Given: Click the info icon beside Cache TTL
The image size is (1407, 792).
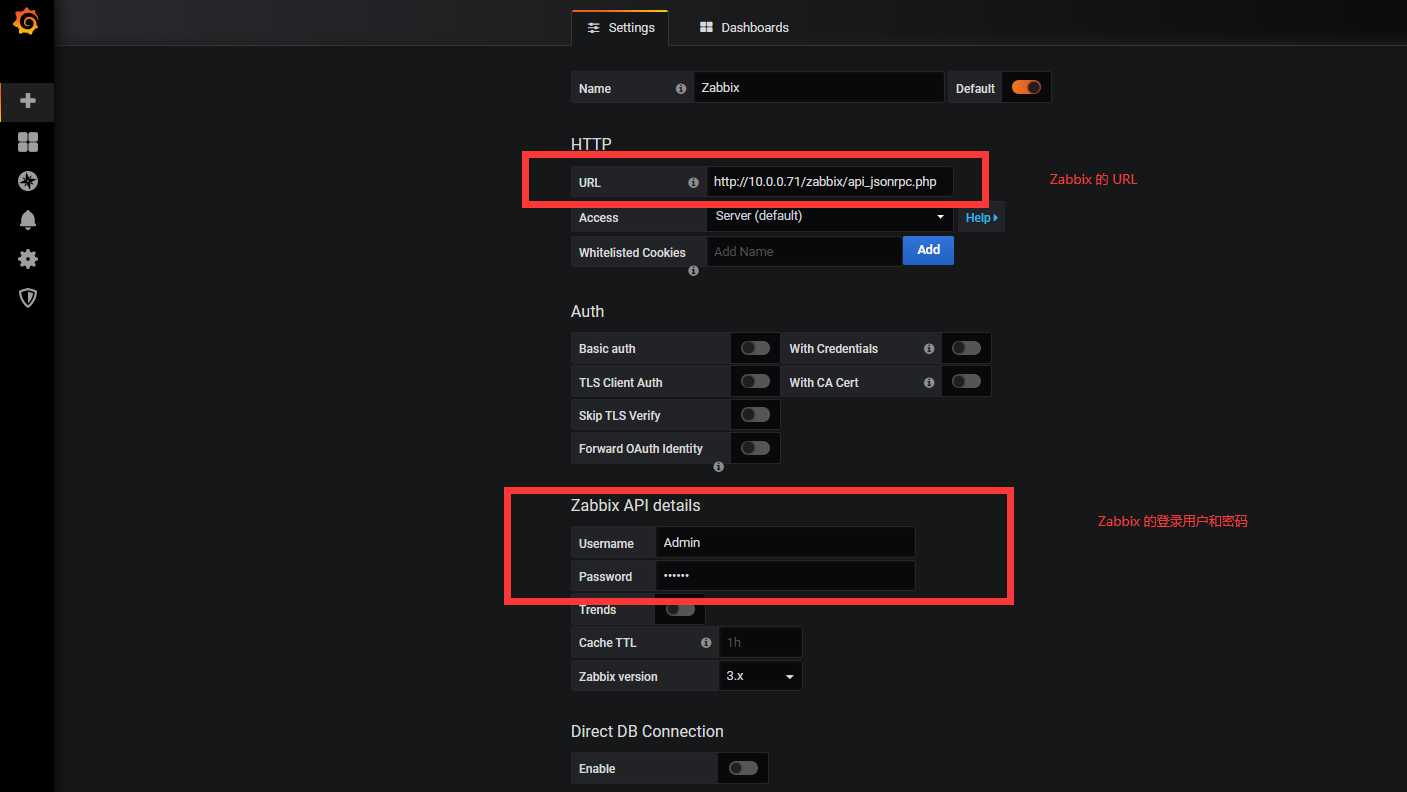Looking at the screenshot, I should [x=706, y=643].
